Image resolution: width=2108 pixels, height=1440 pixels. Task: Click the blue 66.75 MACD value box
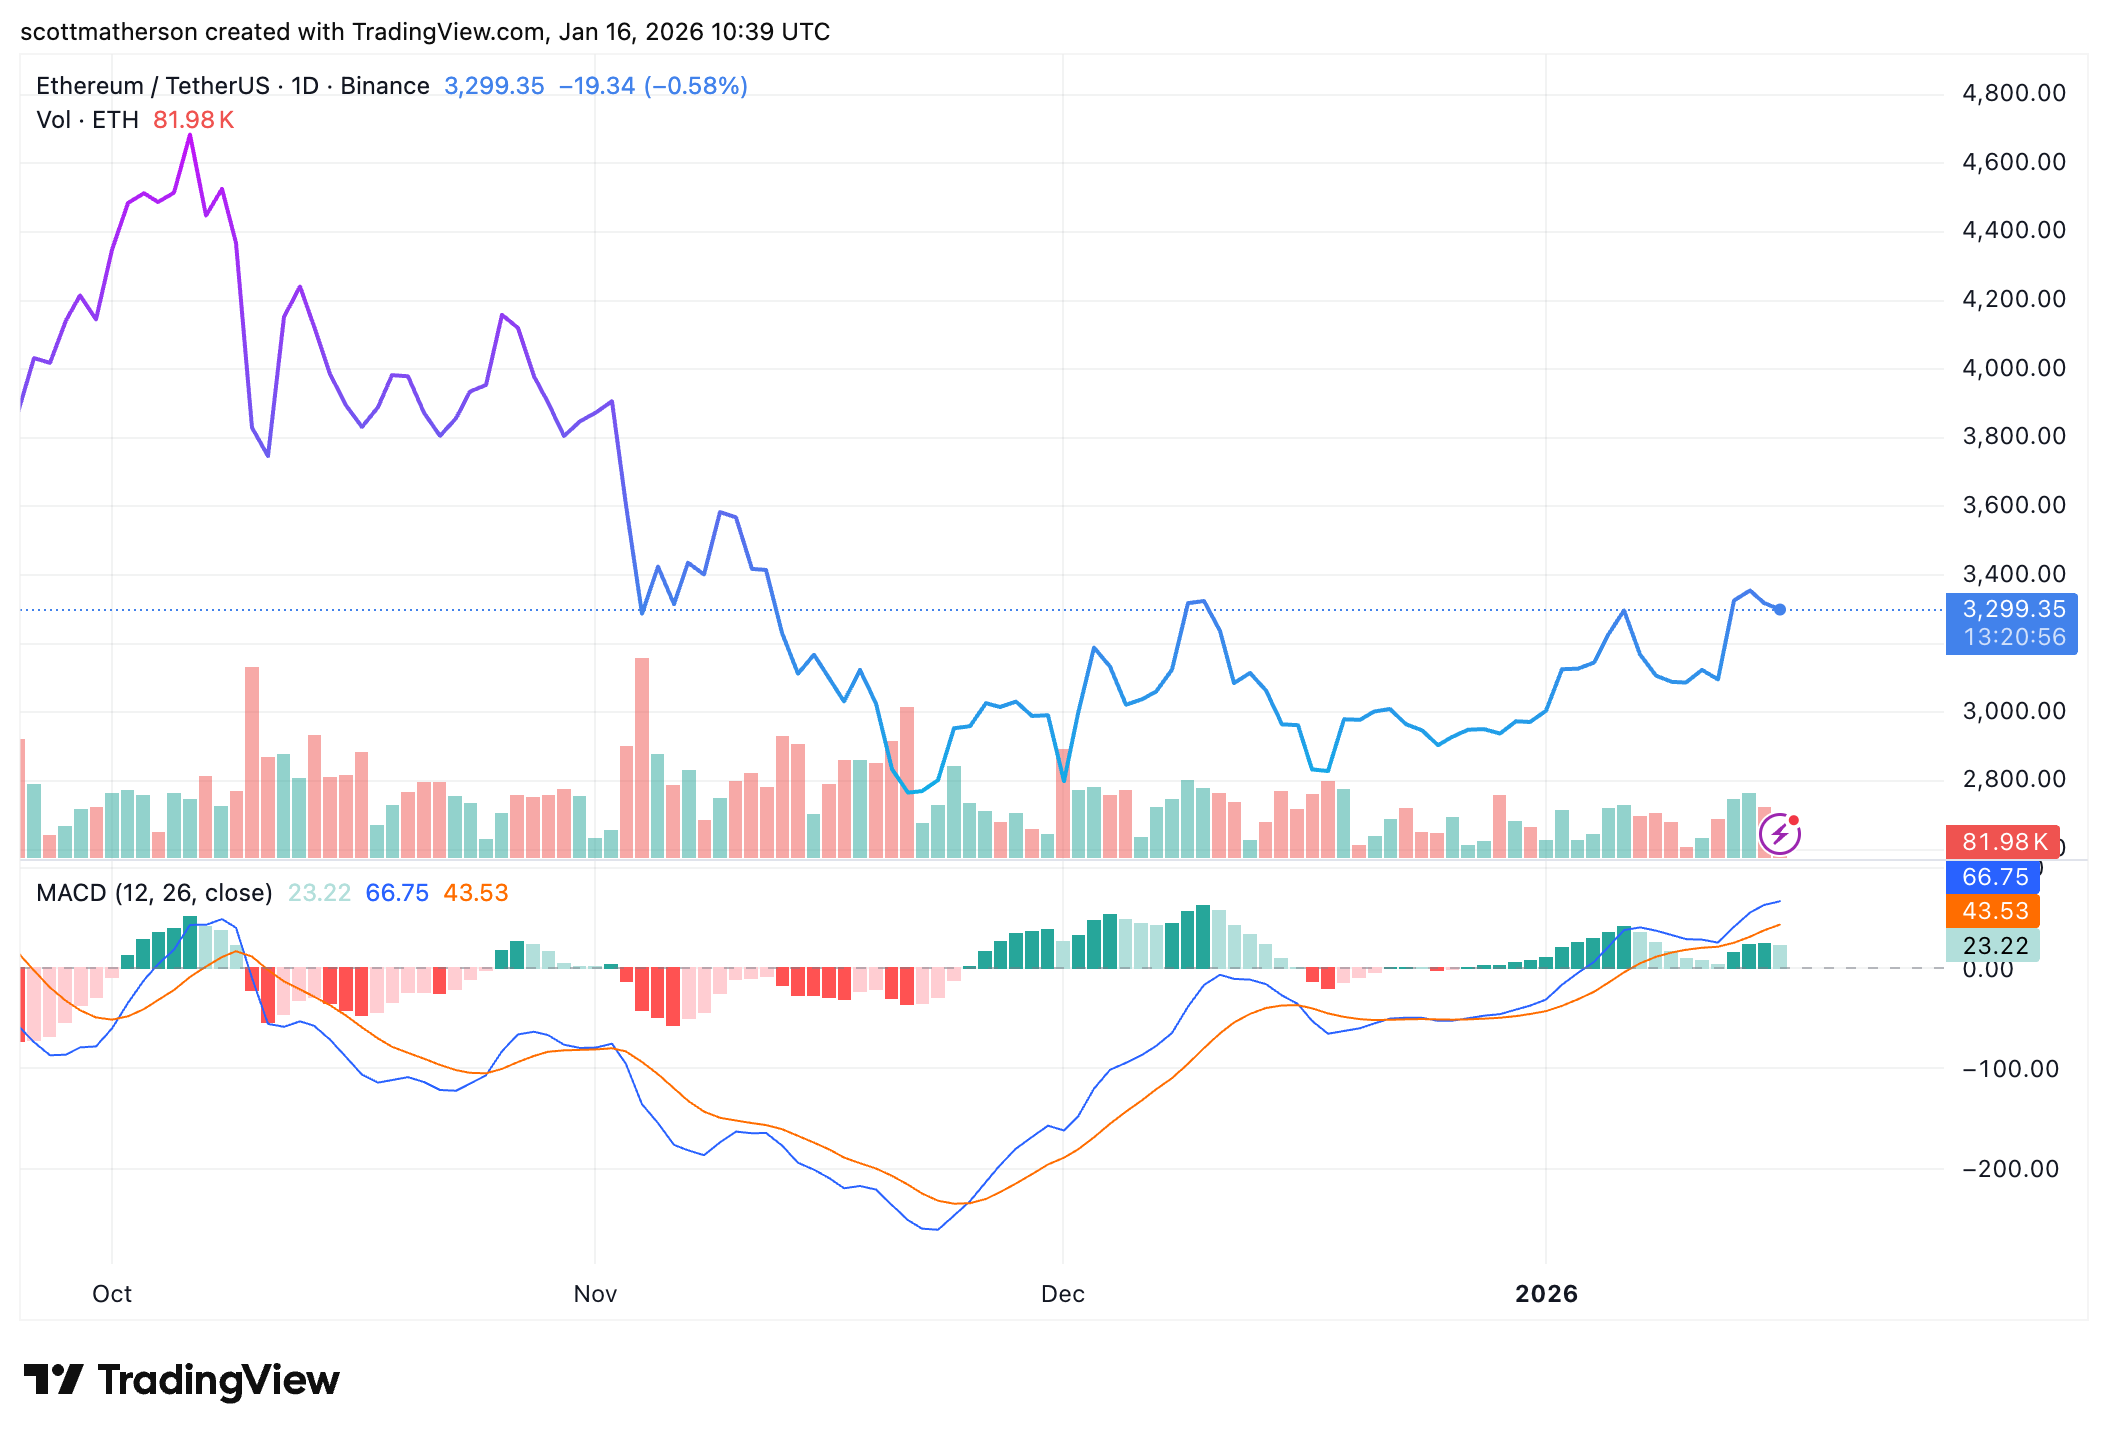click(x=1994, y=877)
